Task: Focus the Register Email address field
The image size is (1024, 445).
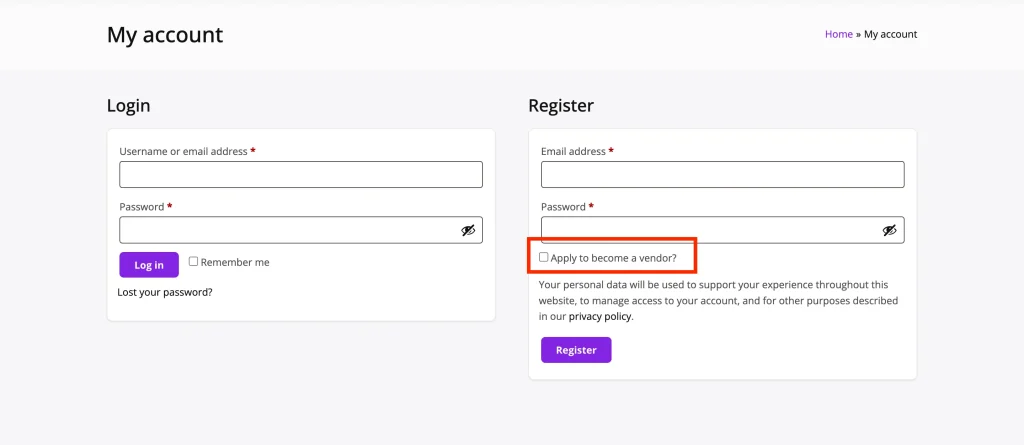Action: coord(722,174)
